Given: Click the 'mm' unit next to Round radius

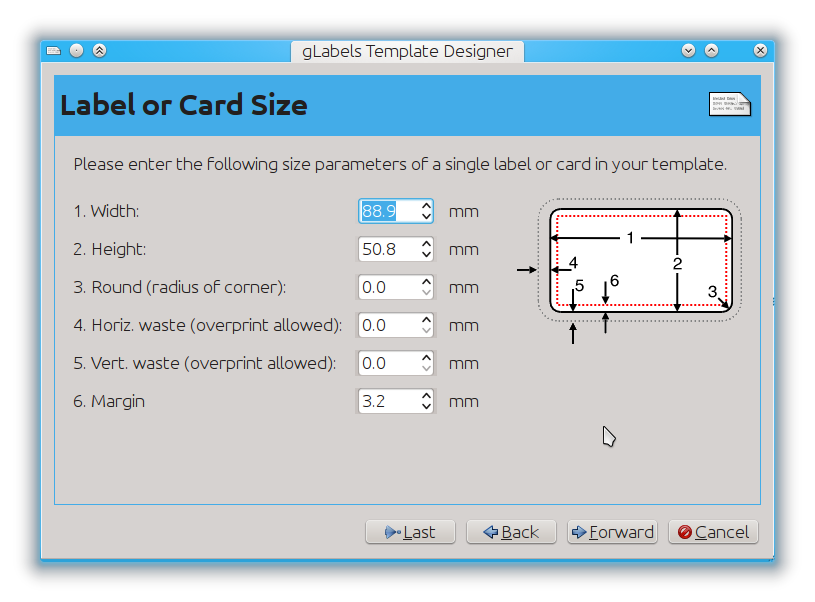Looking at the screenshot, I should click(x=464, y=287).
